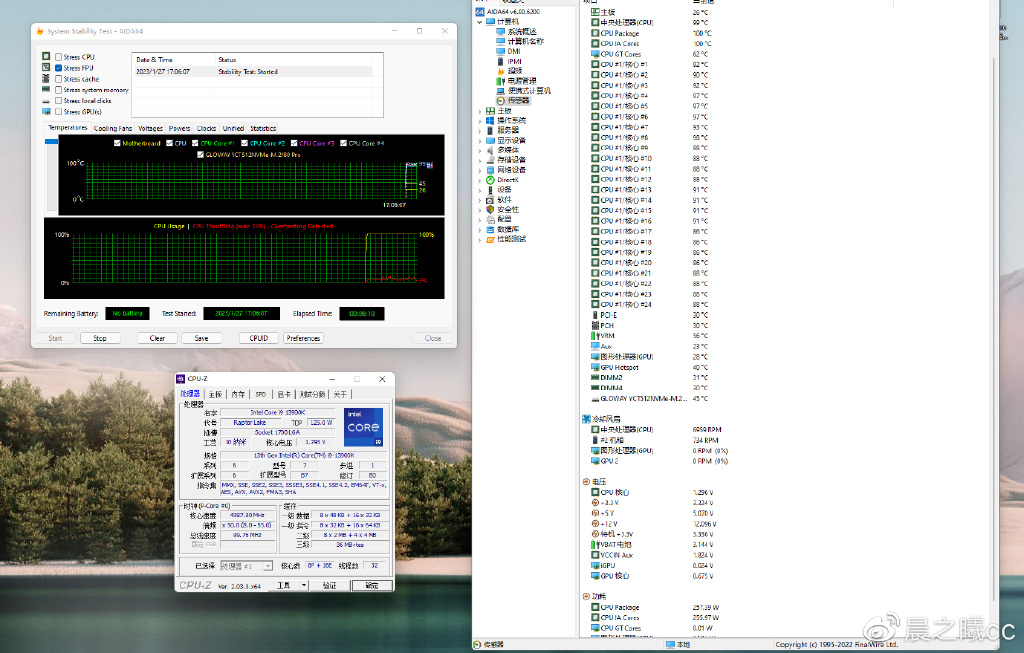Uncheck the Stress FPU checkbox

[x=59, y=68]
